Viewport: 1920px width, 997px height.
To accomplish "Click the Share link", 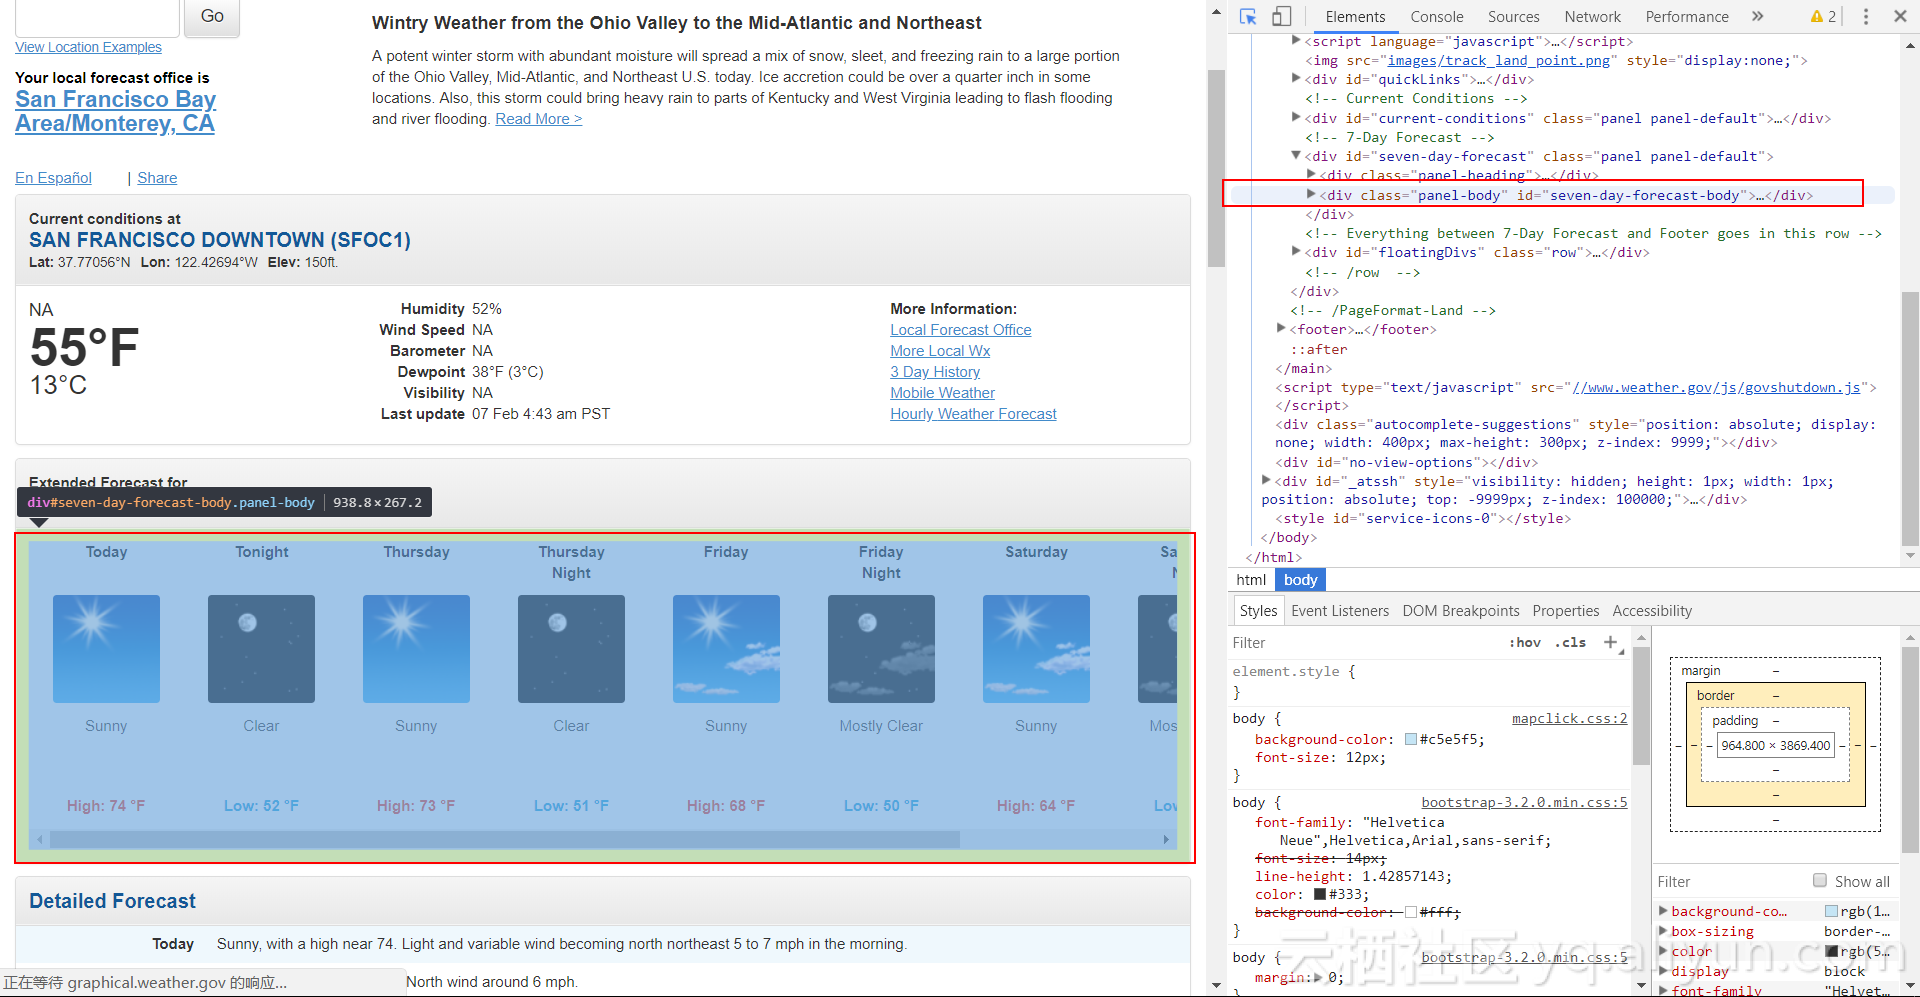I will [x=157, y=178].
